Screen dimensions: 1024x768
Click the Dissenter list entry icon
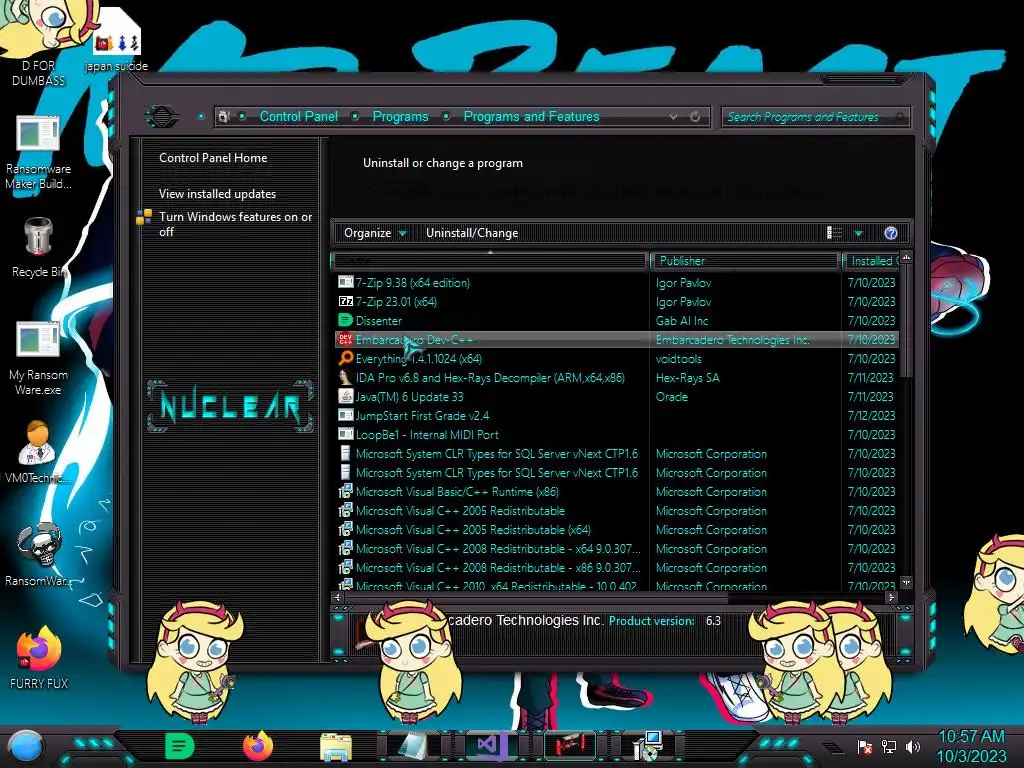coord(345,321)
